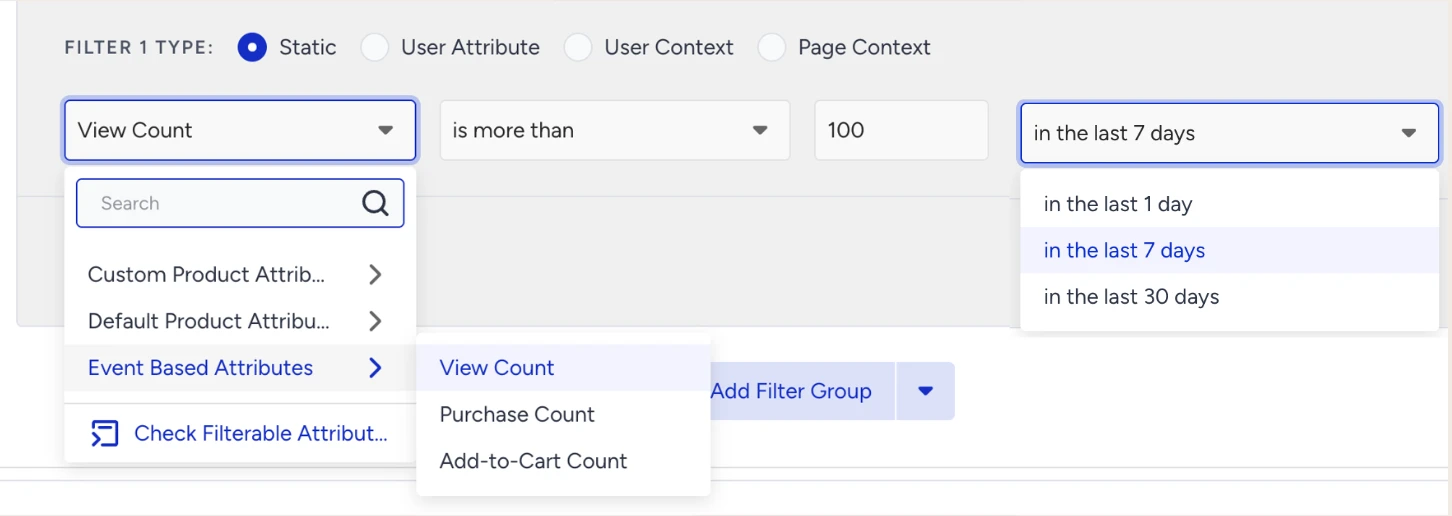Viewport: 1452px width, 516px height.
Task: Choose the User Context radio option
Action: [578, 47]
